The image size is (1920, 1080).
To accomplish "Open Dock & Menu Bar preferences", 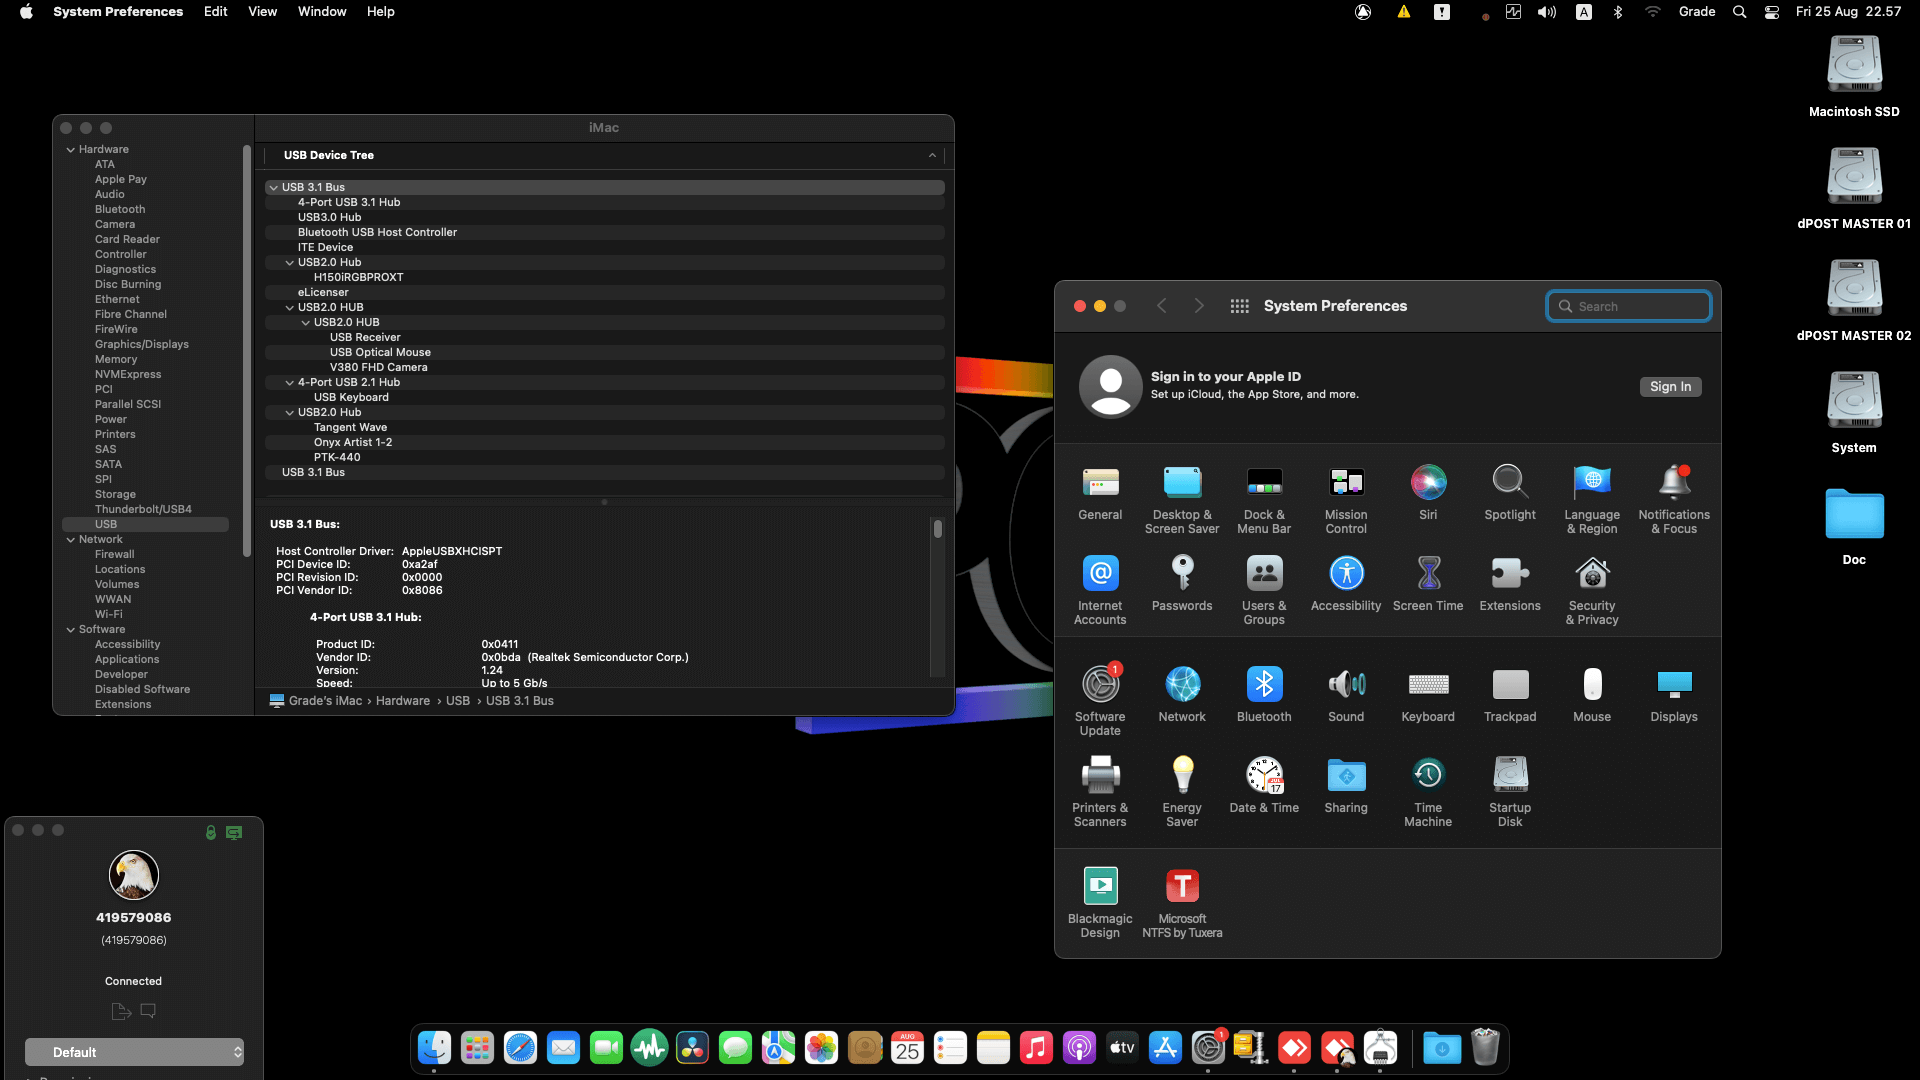I will 1264,499.
